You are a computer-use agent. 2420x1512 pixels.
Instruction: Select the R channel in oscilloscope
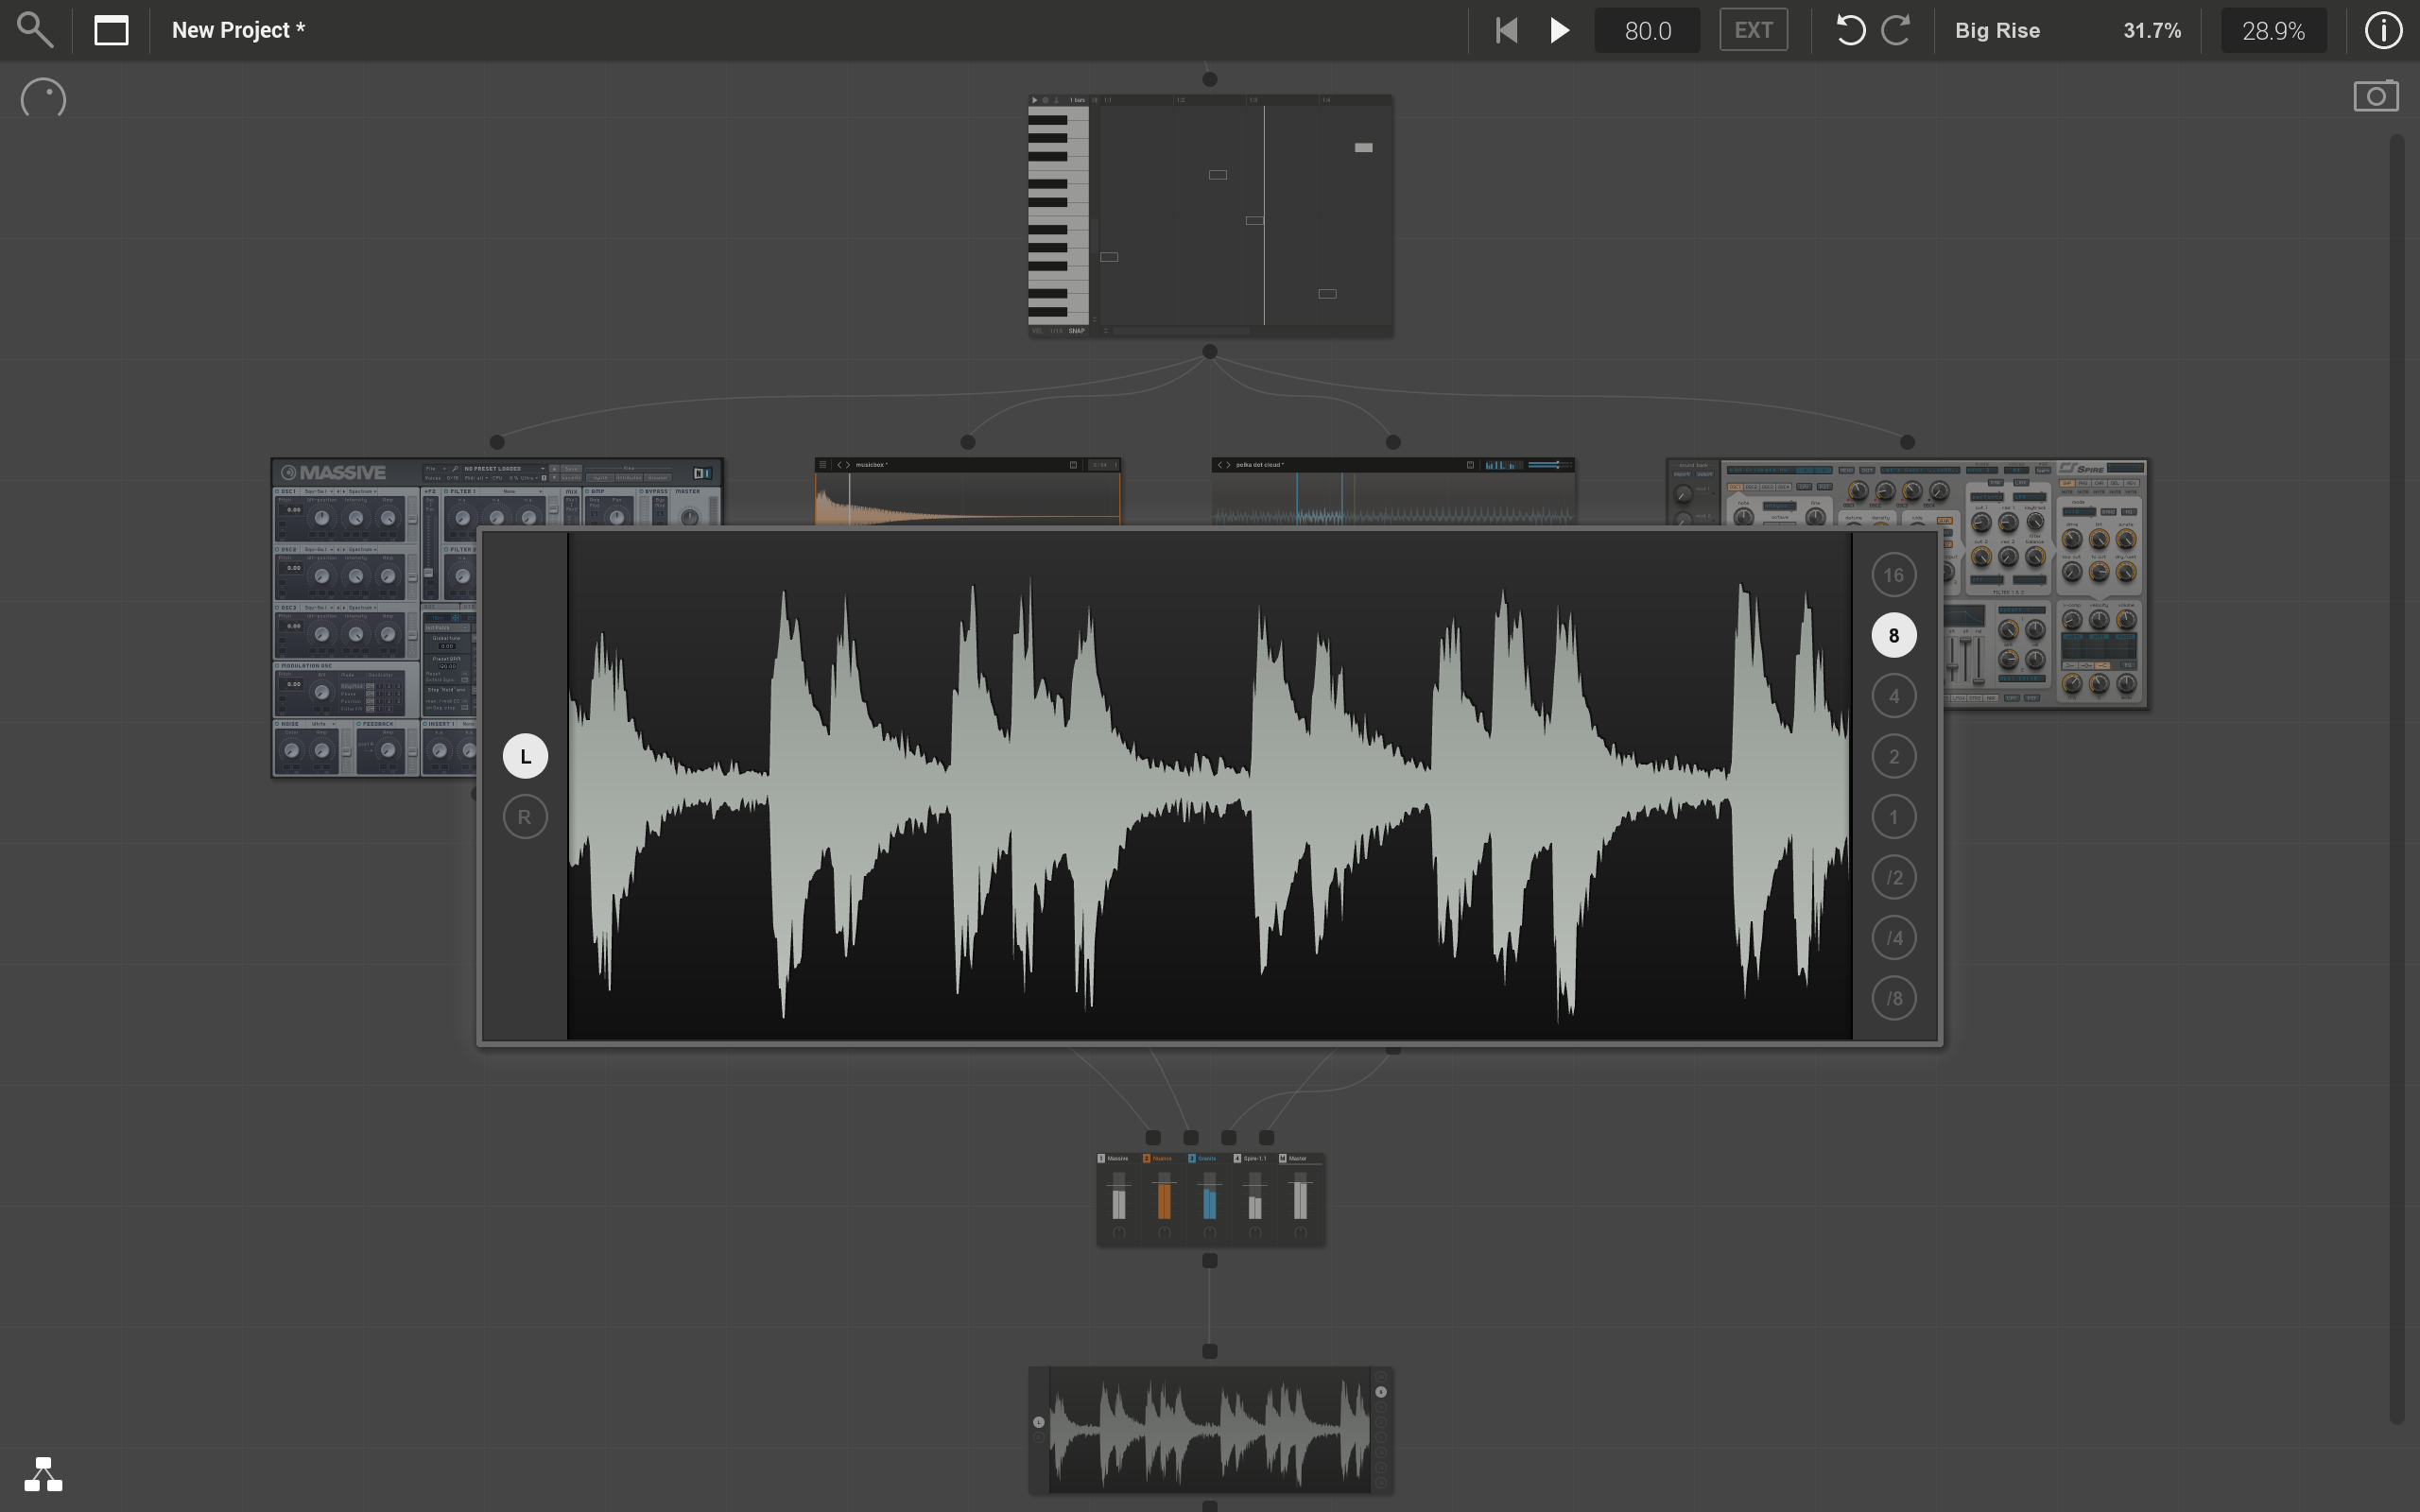(525, 817)
